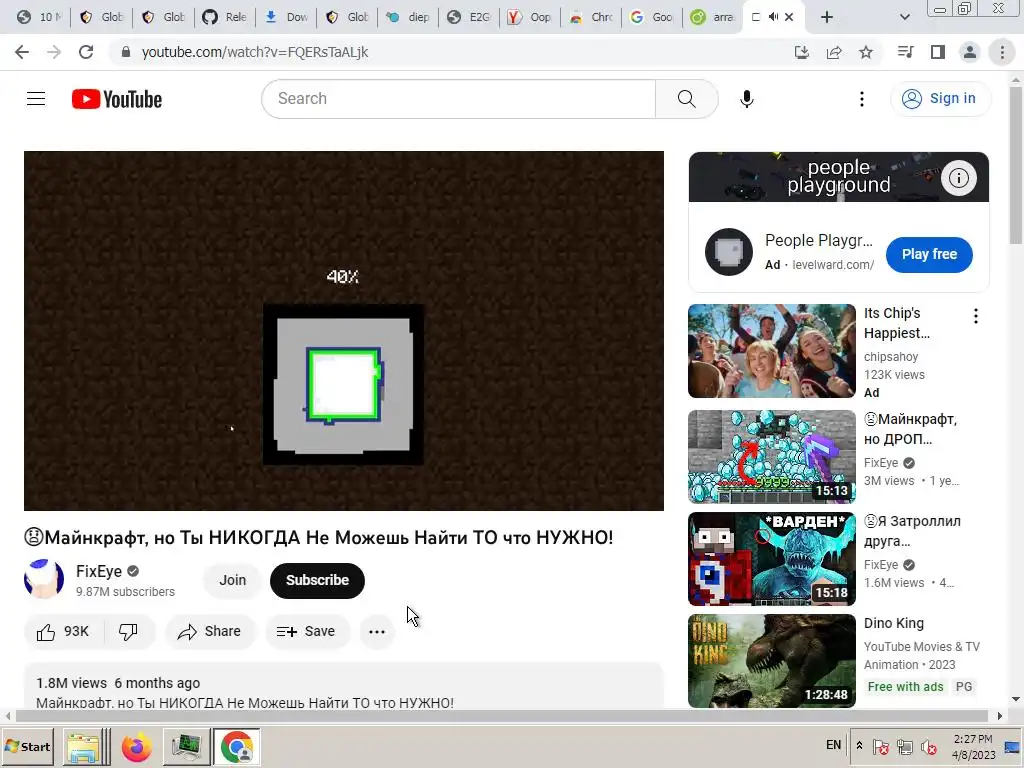The width and height of the screenshot is (1024, 768).
Task: Switch to the diep tab
Action: (409, 17)
